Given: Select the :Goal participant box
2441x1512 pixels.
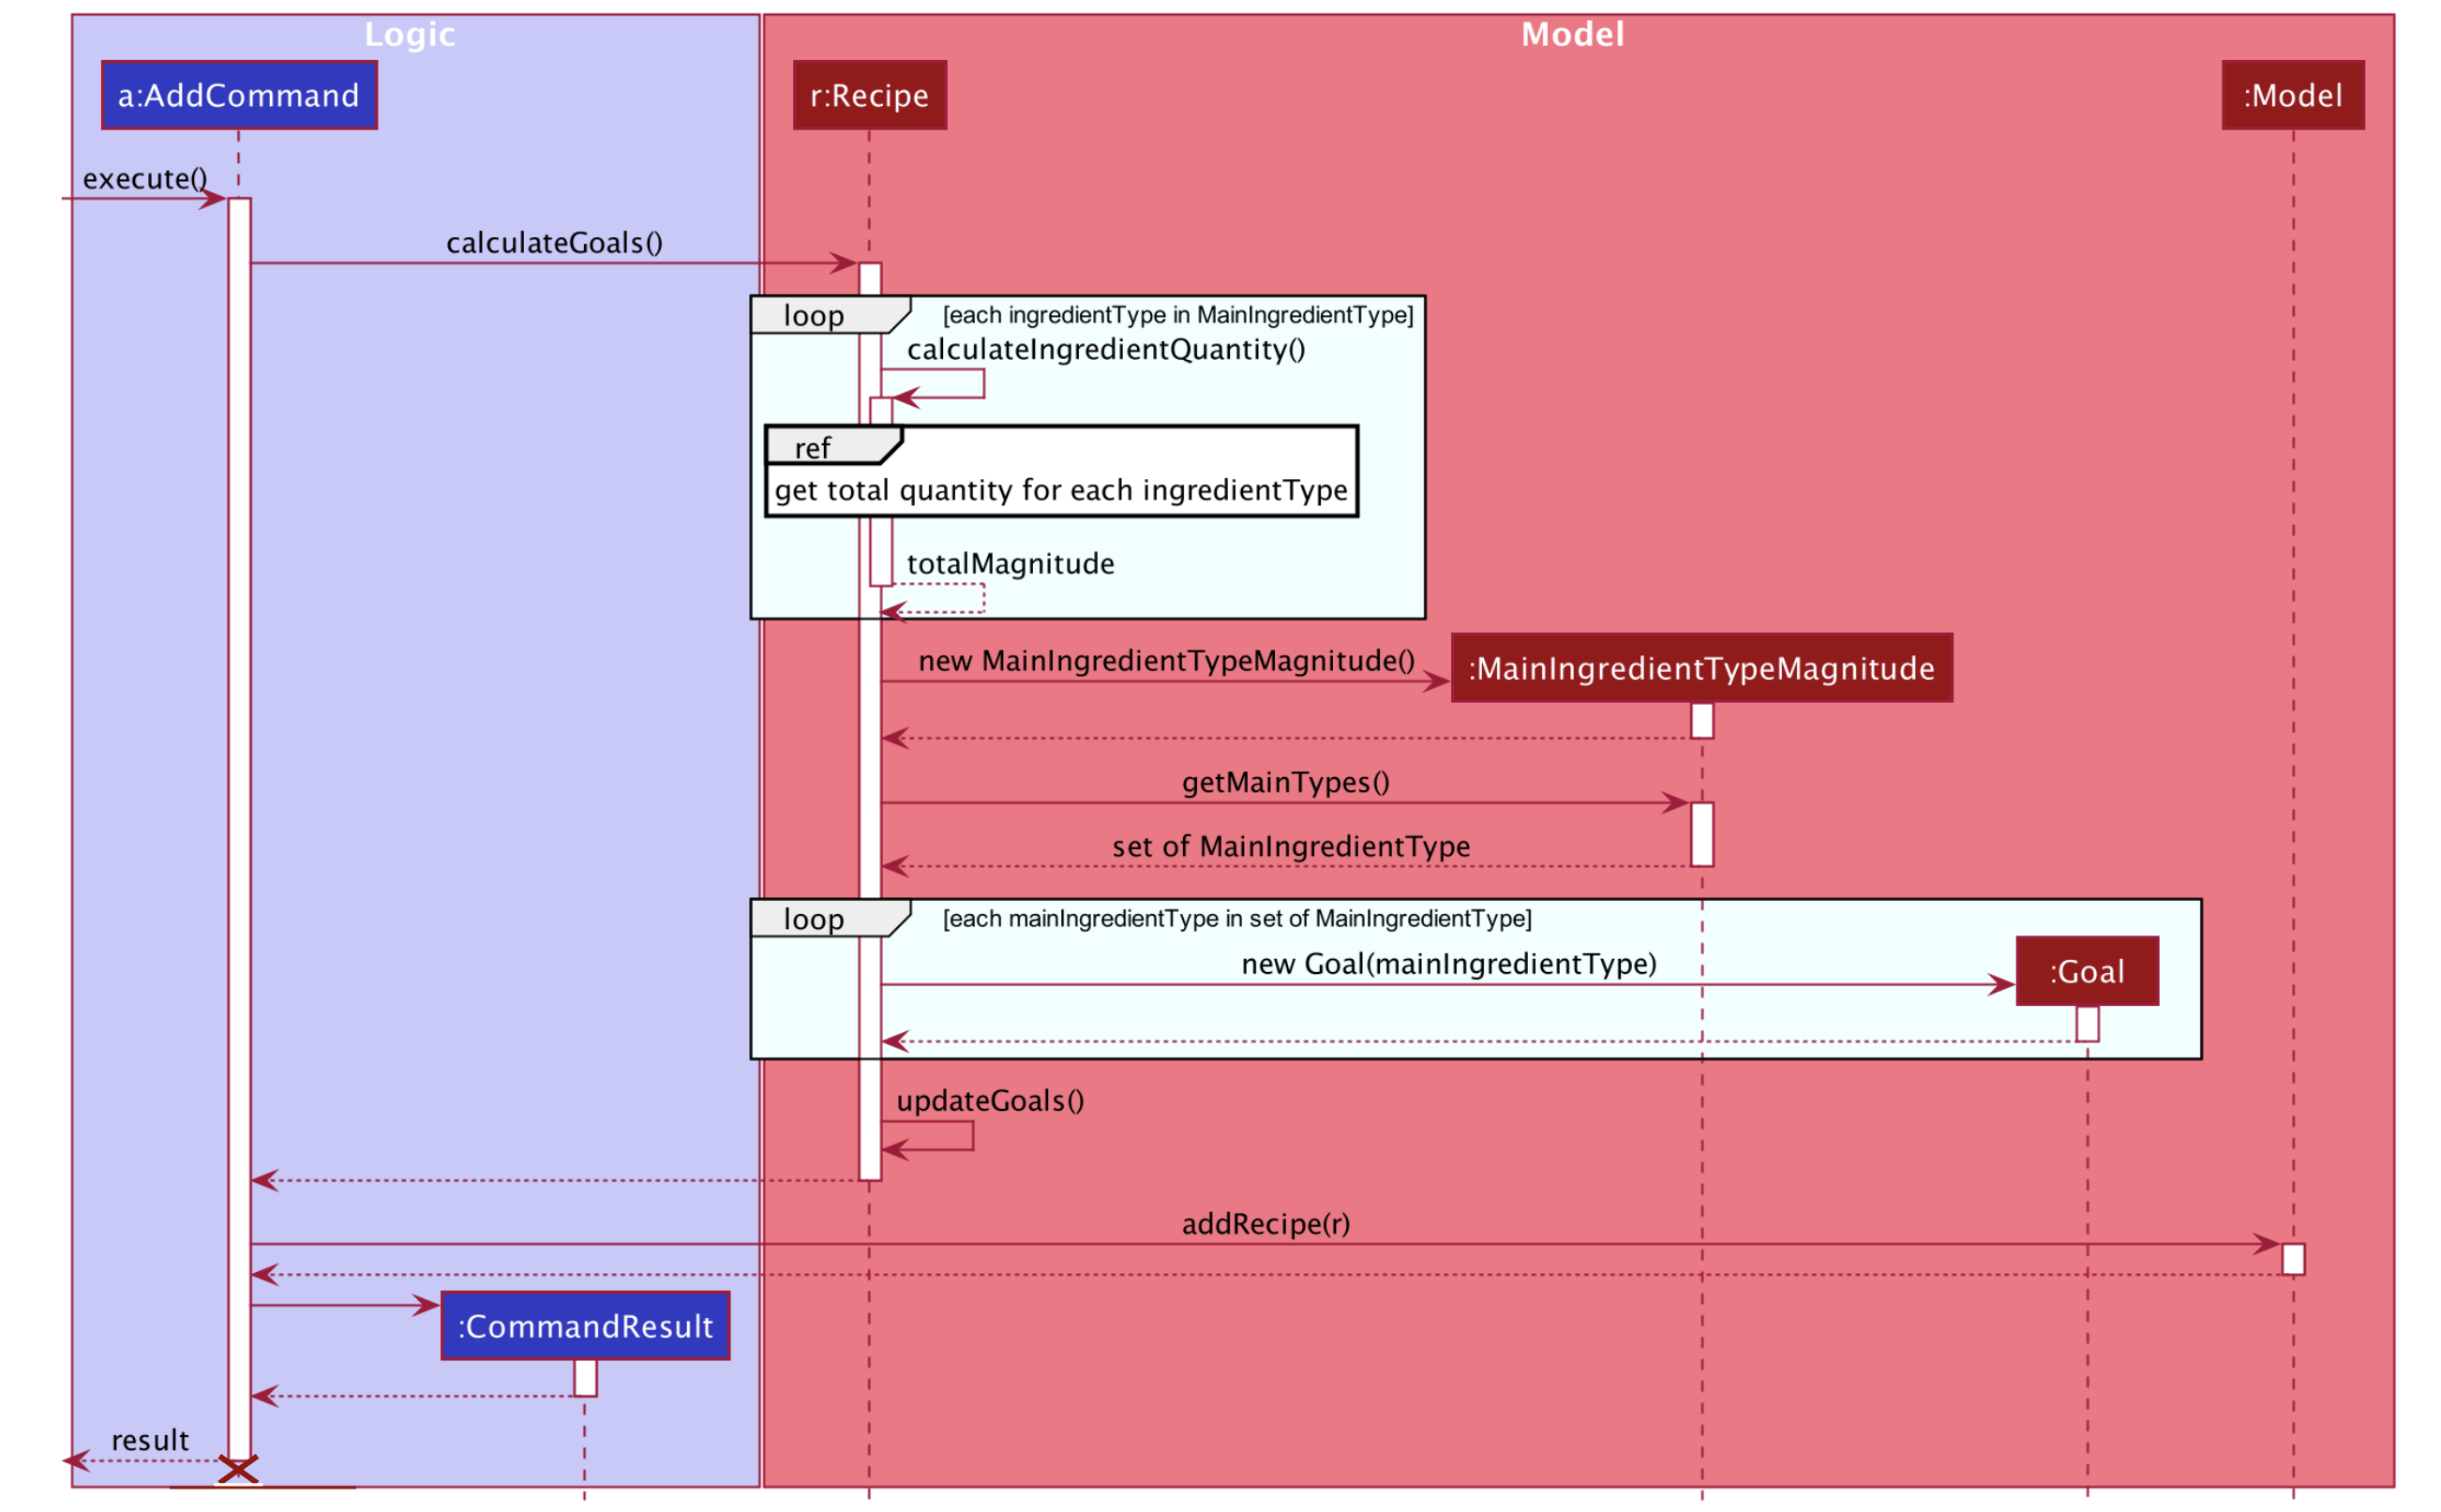Looking at the screenshot, I should pyautogui.click(x=2087, y=971).
